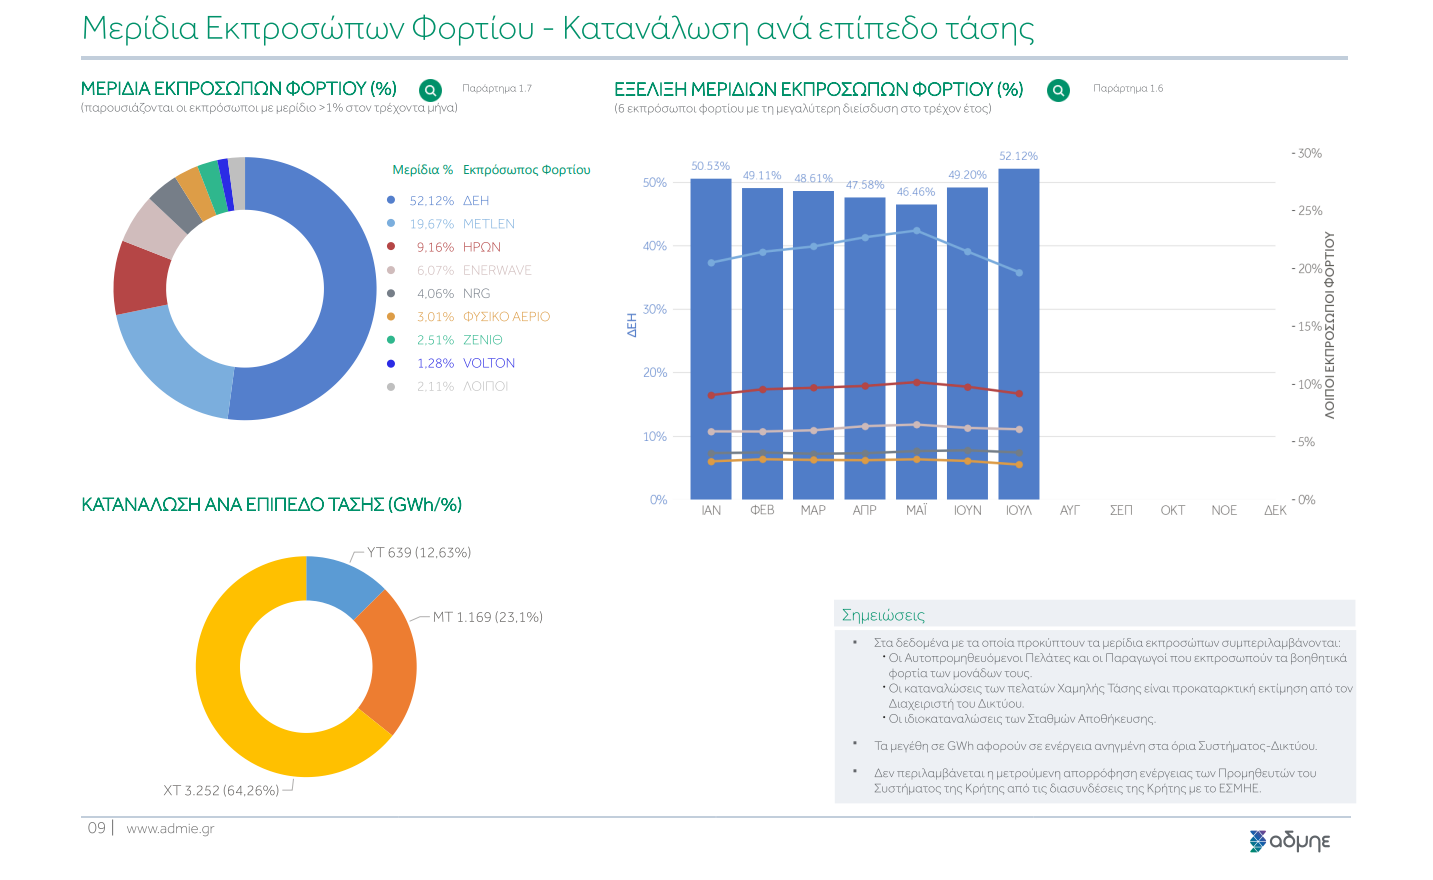Image resolution: width=1433 pixels, height=880 pixels.
Task: Click the ΛΟΙΠΟΙ ΕΚΠΡΟΣΩΠΟΙ ΦΟΡΤΙΟΥ right axis title
Action: click(x=1329, y=325)
